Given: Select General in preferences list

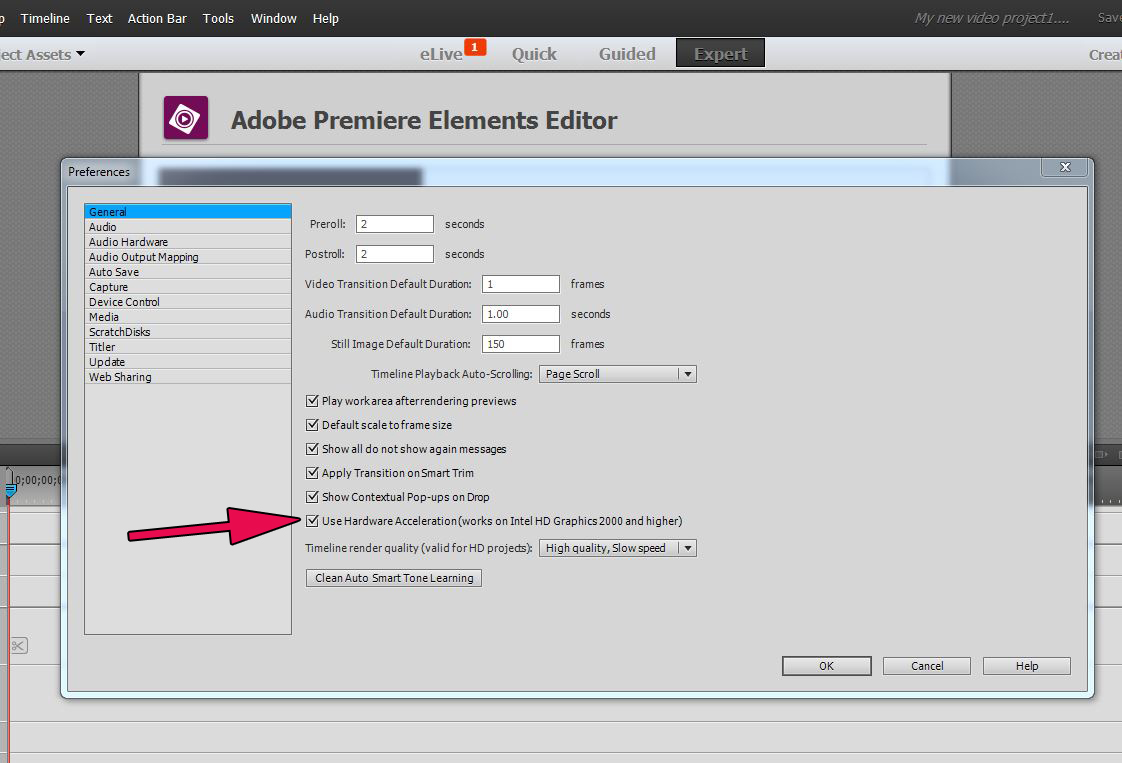Looking at the screenshot, I should 187,212.
